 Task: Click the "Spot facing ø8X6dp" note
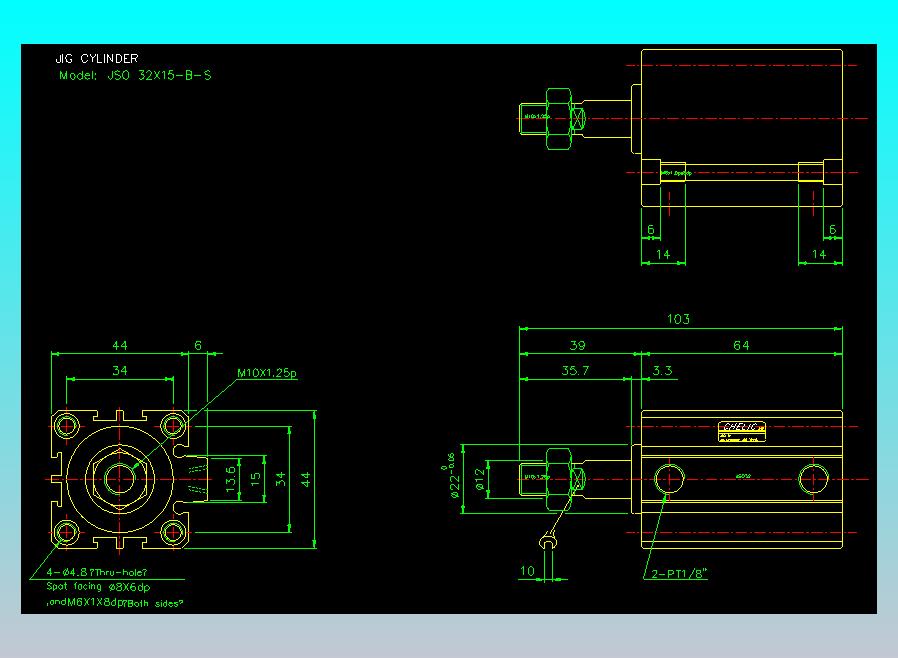99,587
